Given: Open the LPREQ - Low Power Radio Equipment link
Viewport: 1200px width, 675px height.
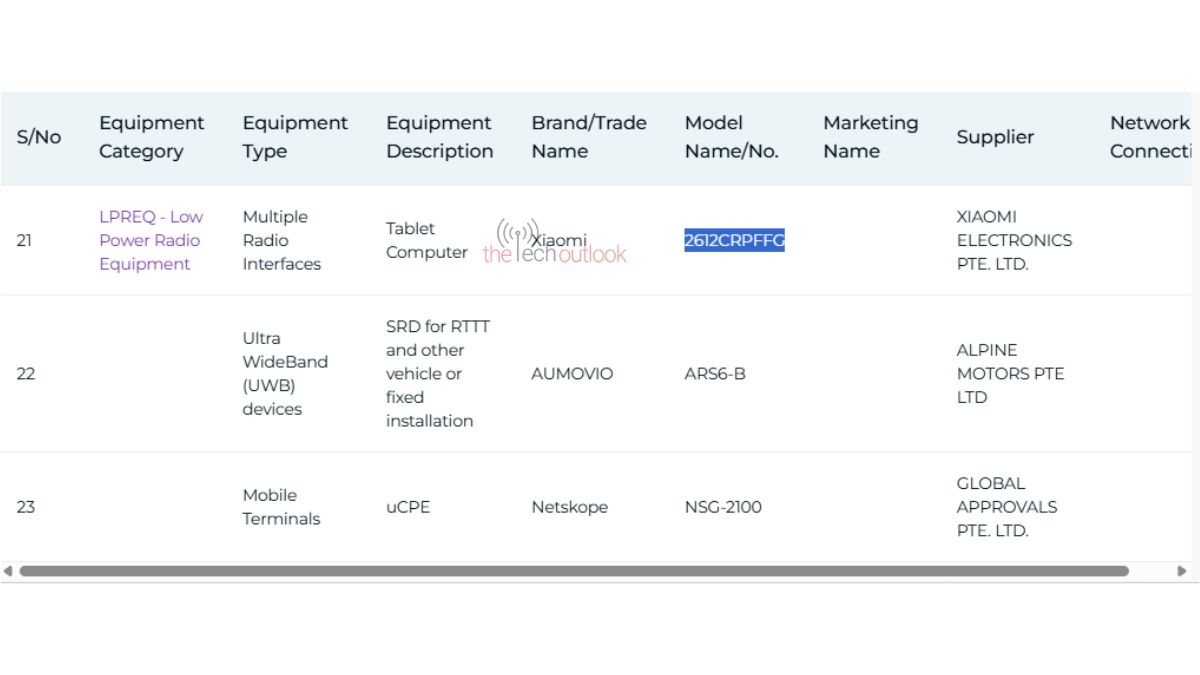Looking at the screenshot, I should point(151,240).
